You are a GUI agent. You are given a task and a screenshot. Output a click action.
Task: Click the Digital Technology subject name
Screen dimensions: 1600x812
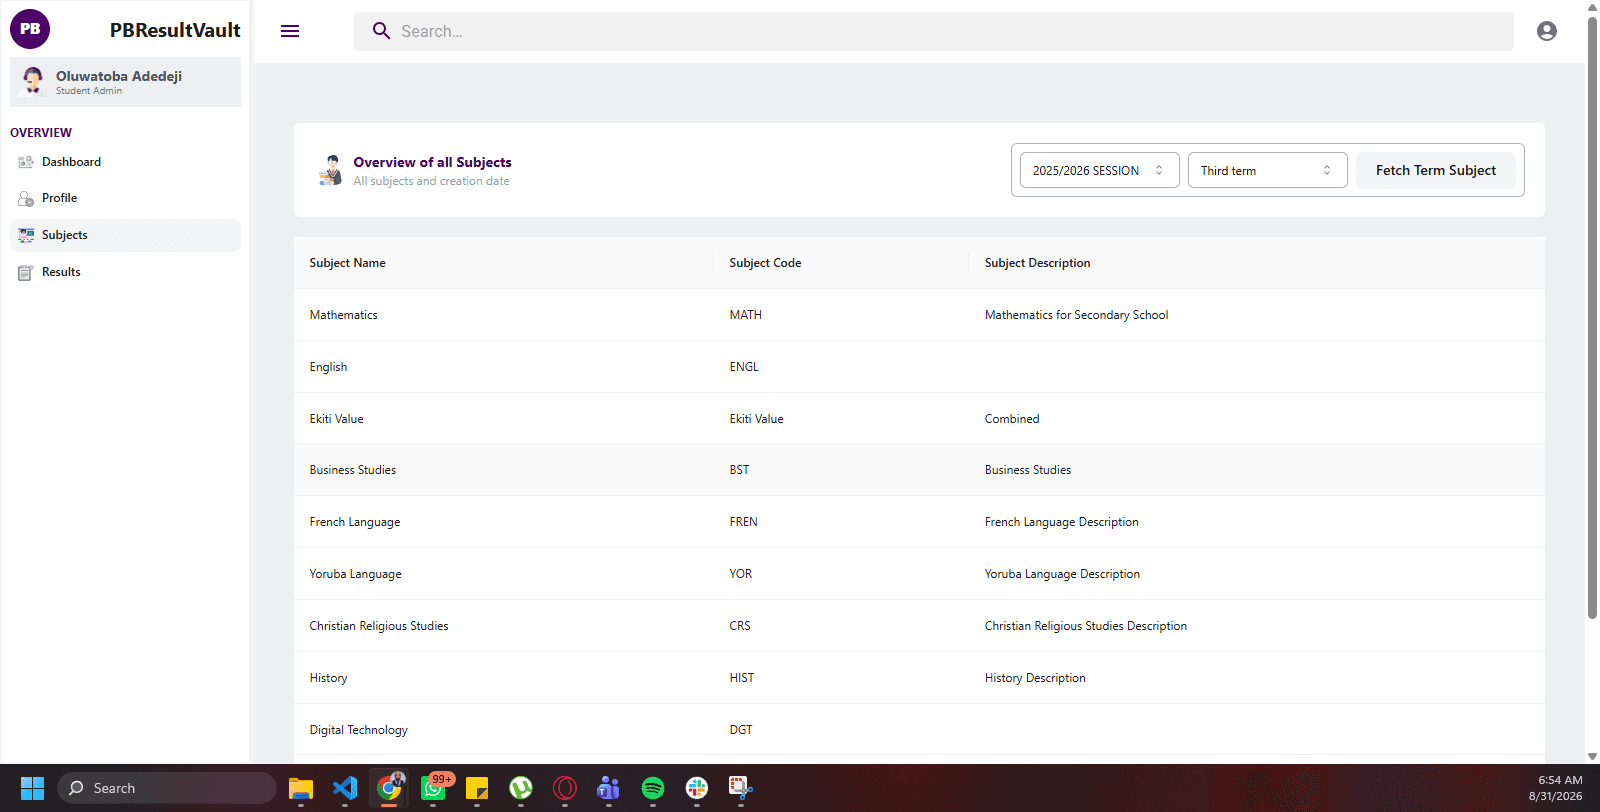click(358, 730)
